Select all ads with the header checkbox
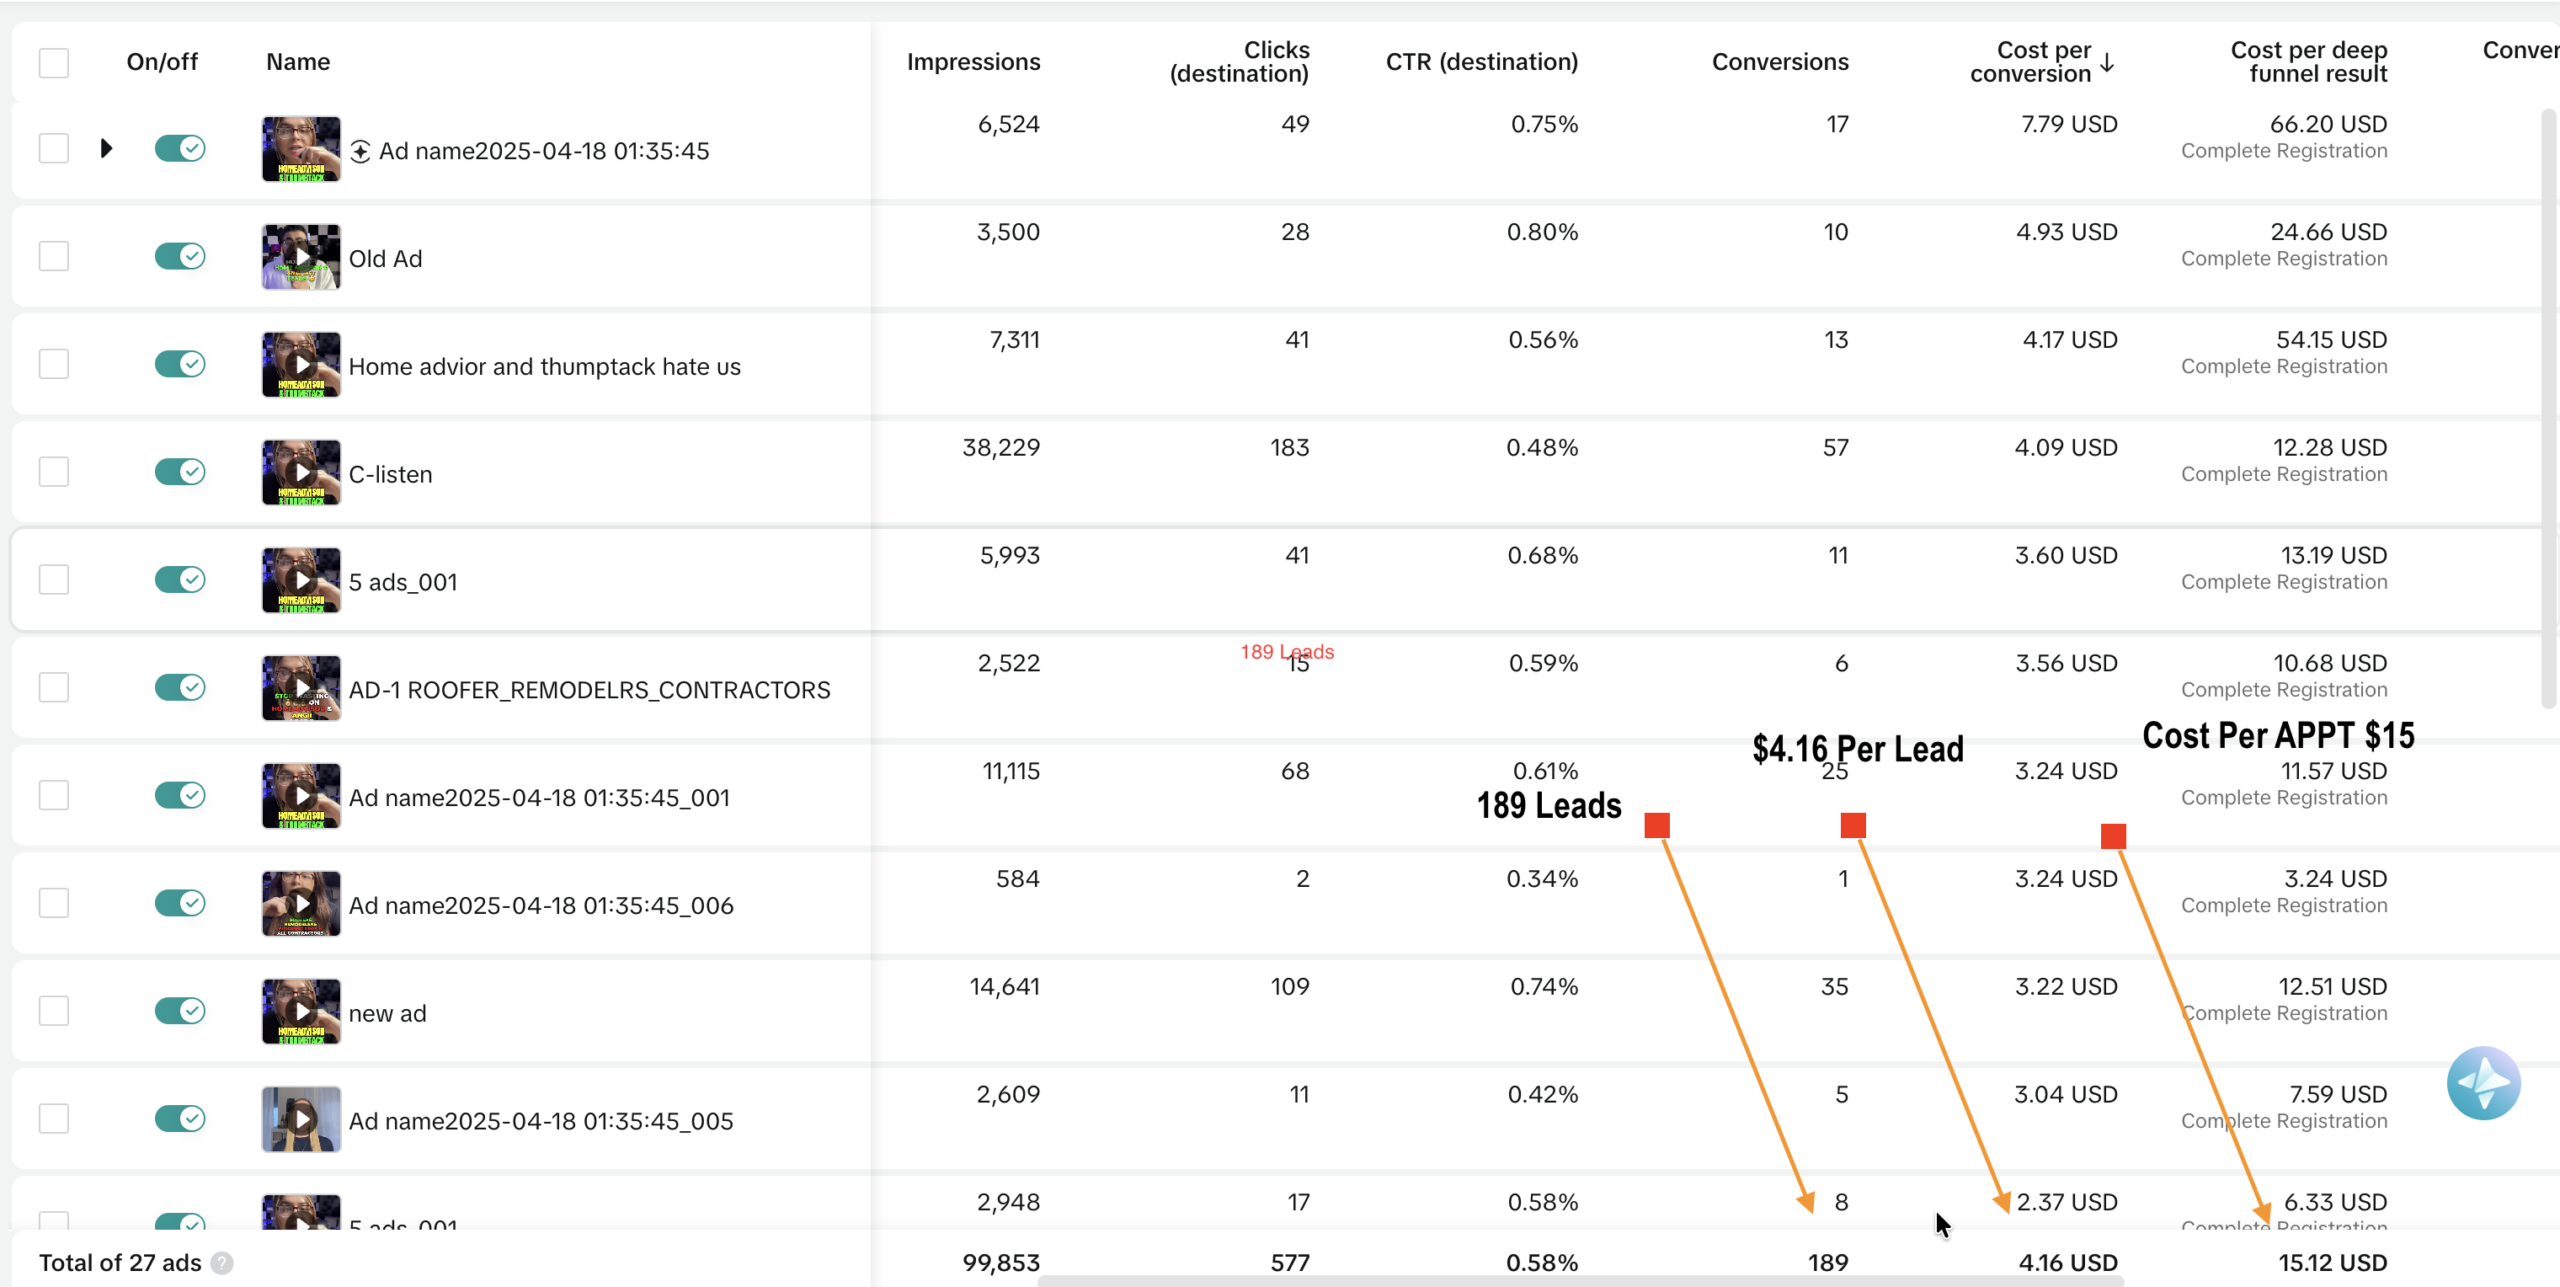The width and height of the screenshot is (2560, 1287). 54,62
